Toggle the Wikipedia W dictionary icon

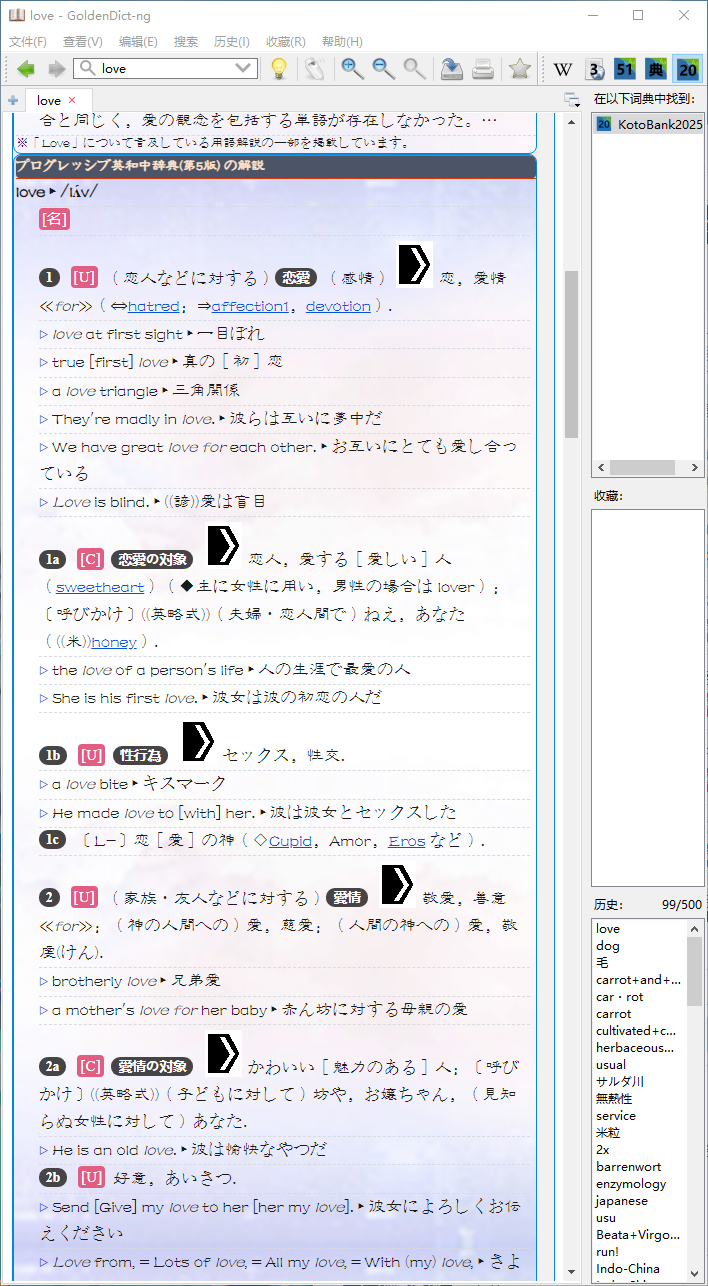coord(563,69)
